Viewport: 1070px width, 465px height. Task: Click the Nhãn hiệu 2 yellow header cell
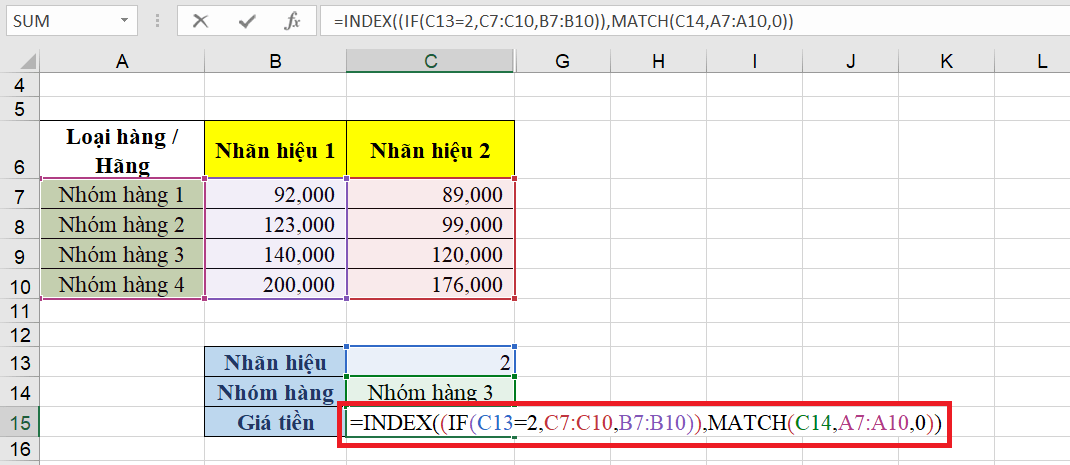tap(430, 150)
